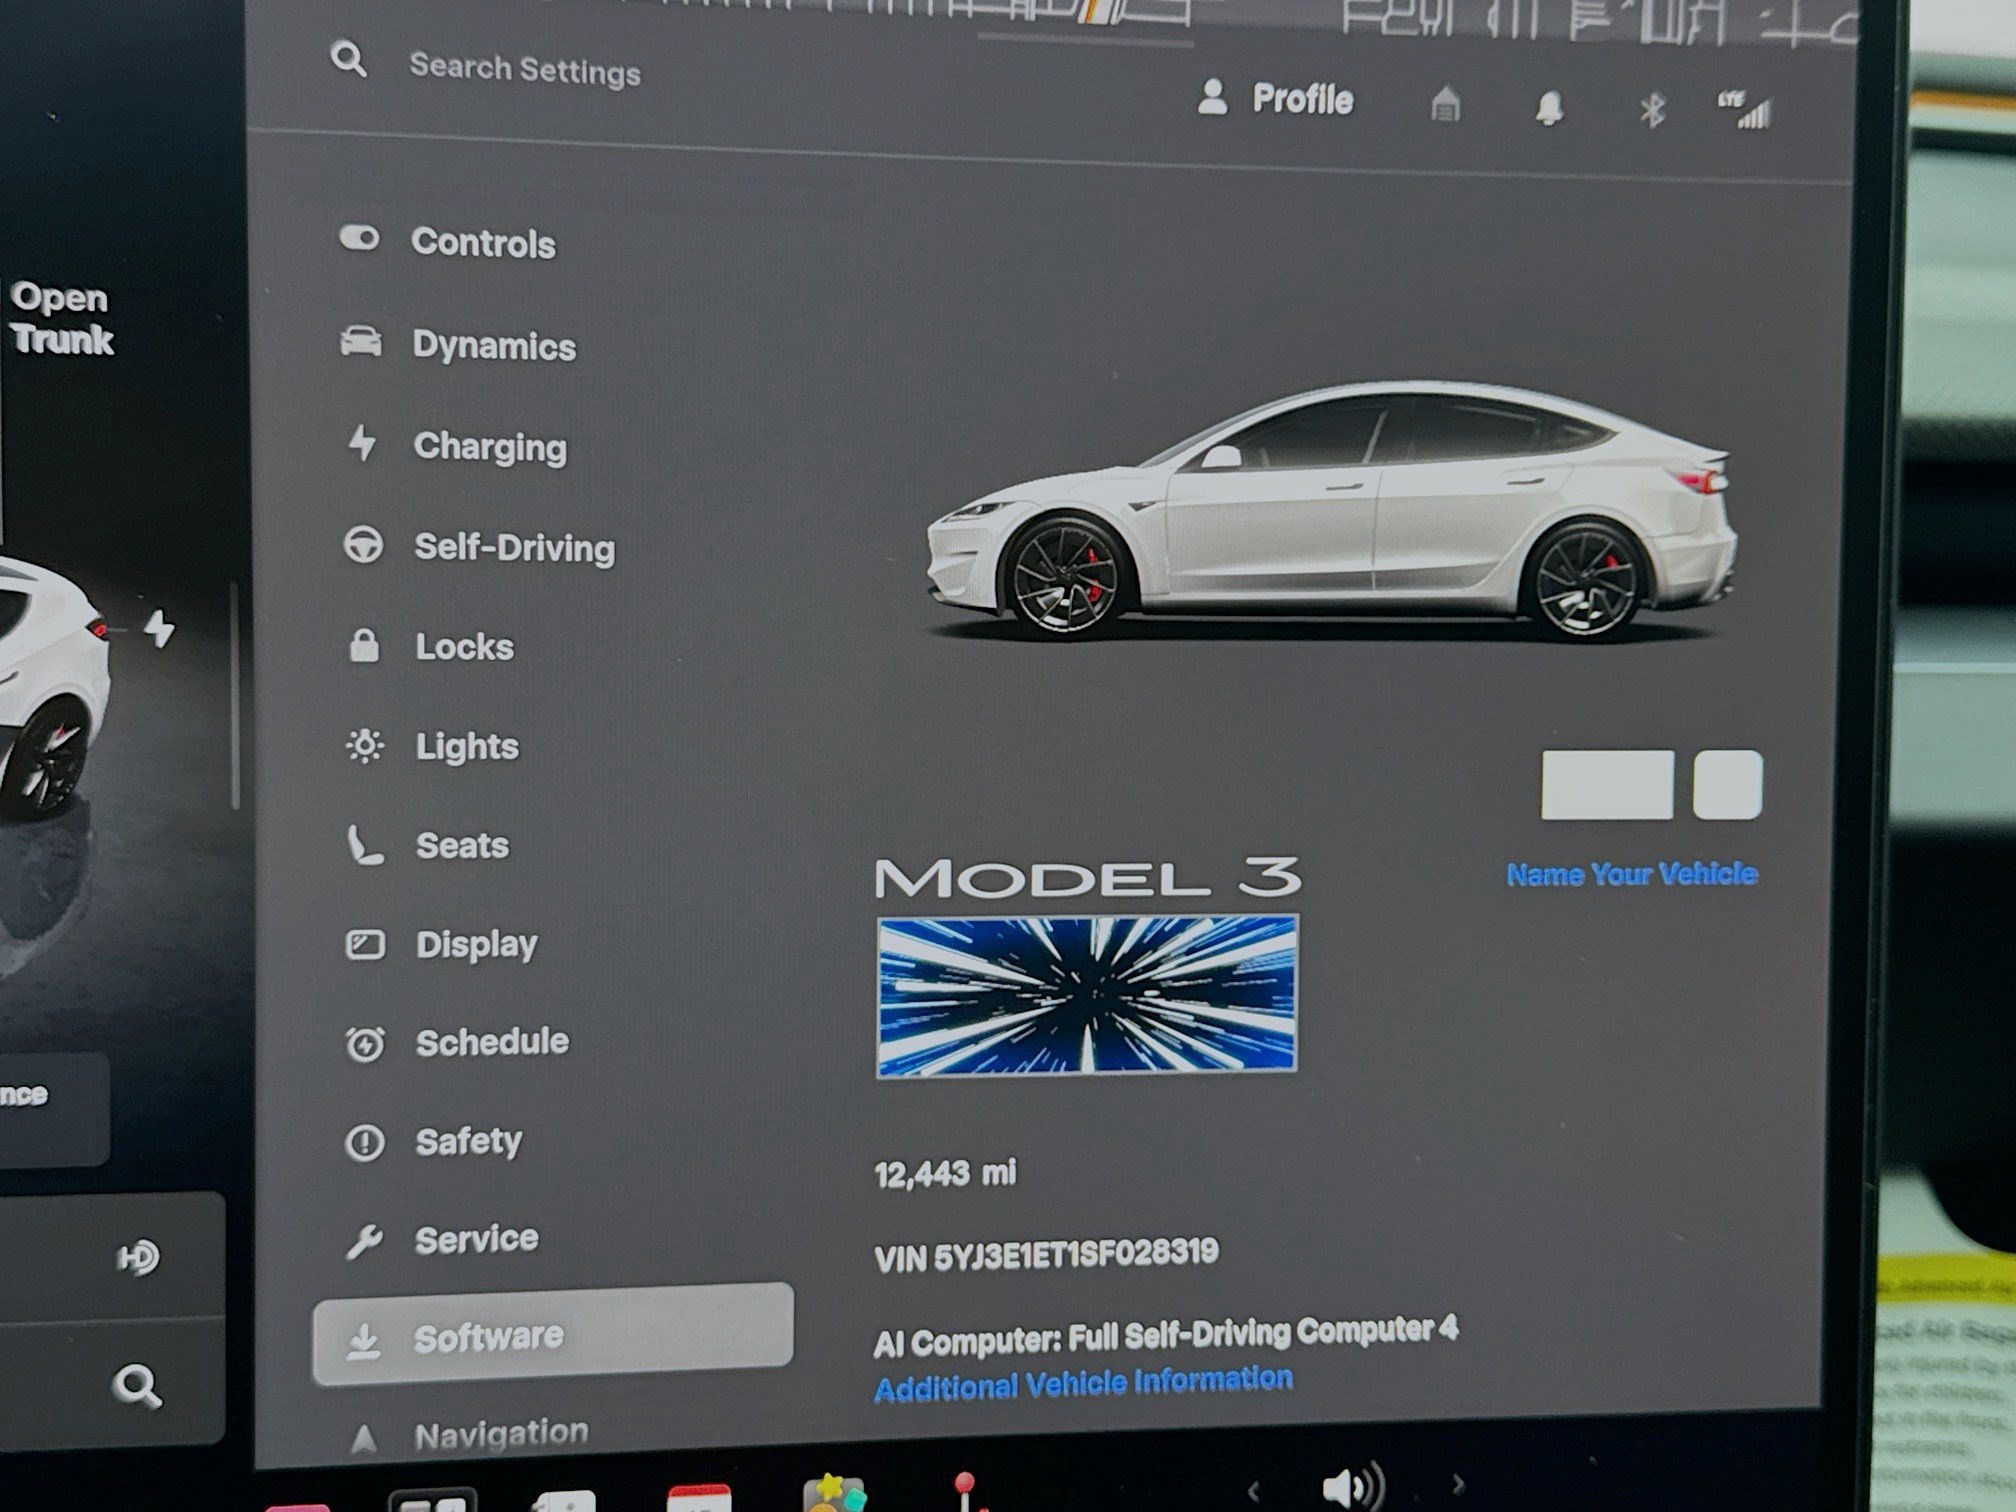Tap the AI Computer info line

[x=1165, y=1336]
